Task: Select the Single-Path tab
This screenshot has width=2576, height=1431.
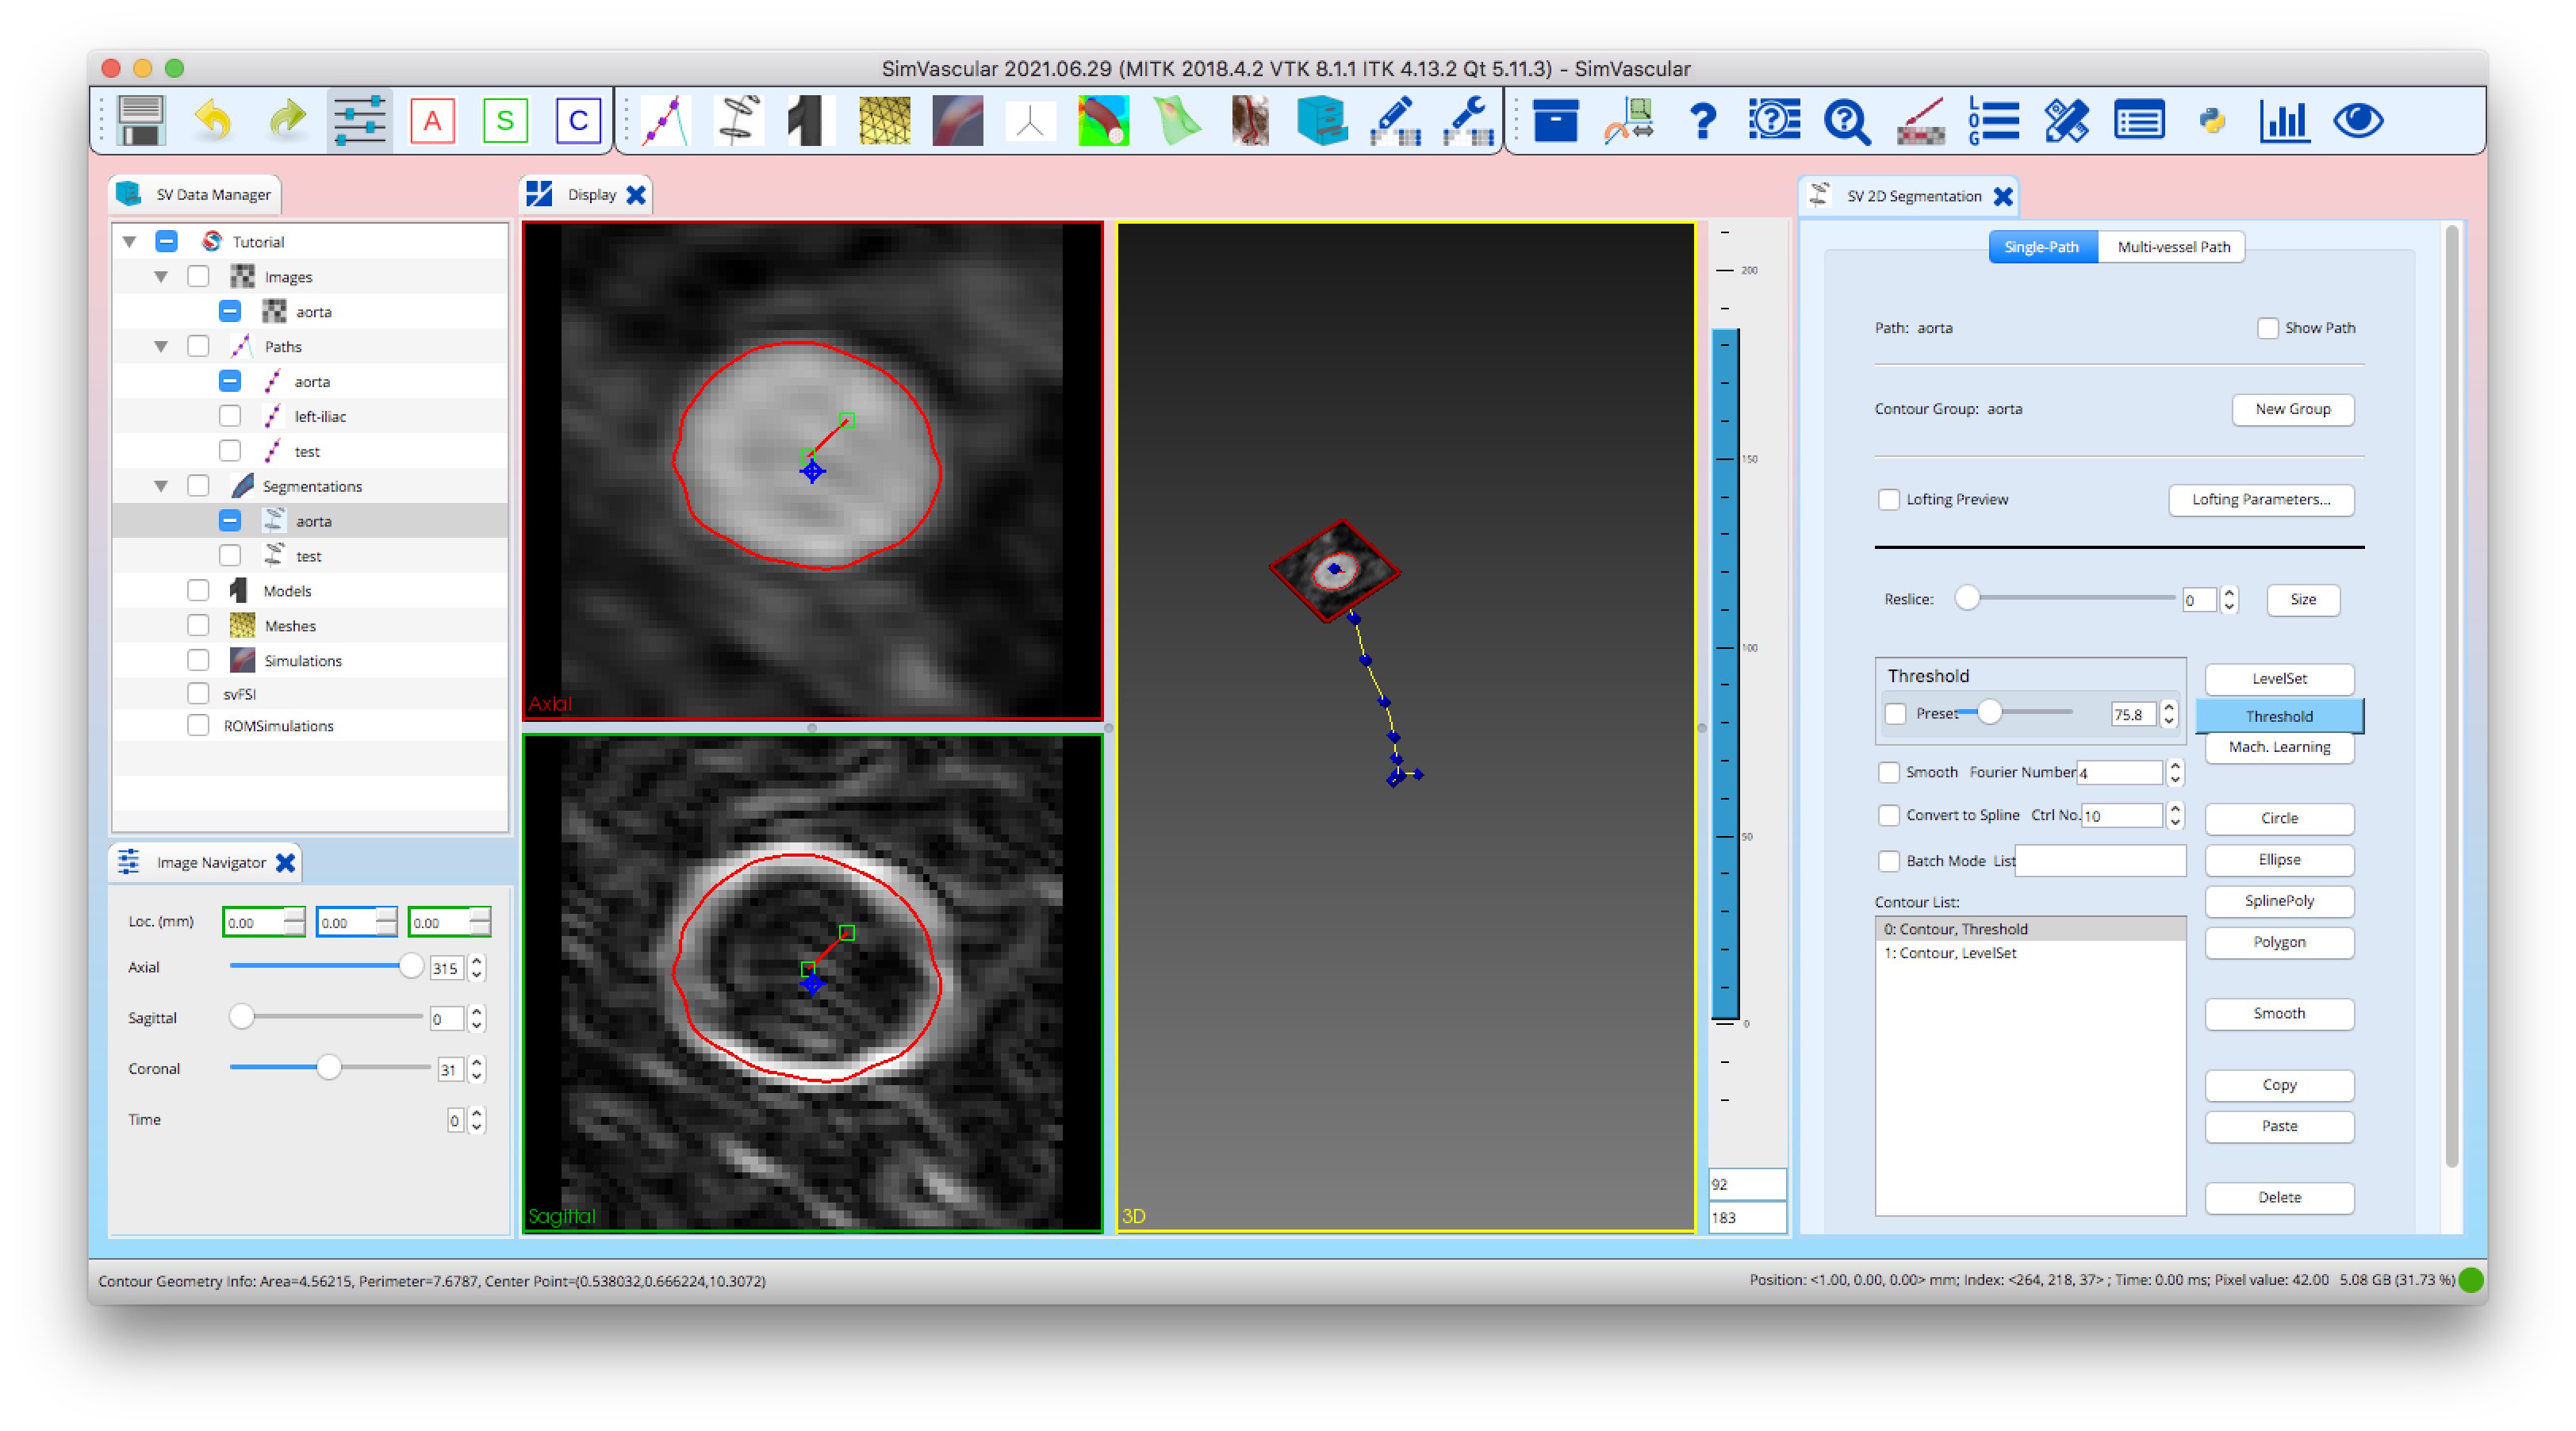Action: coord(2042,246)
